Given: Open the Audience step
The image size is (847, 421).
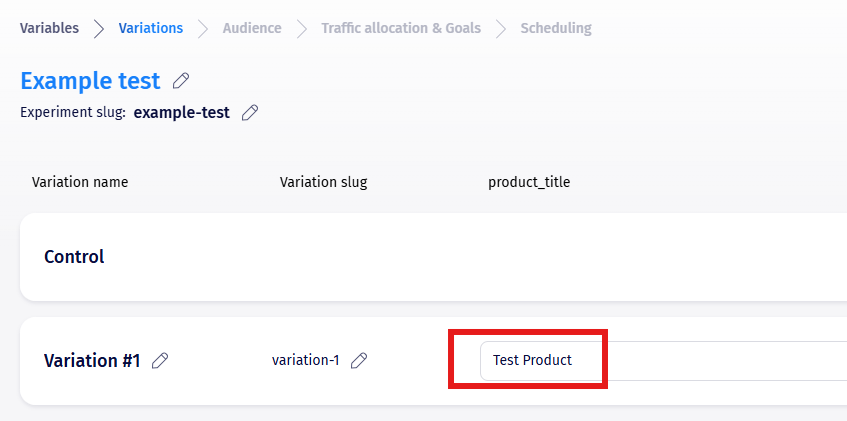Looking at the screenshot, I should click(x=252, y=28).
